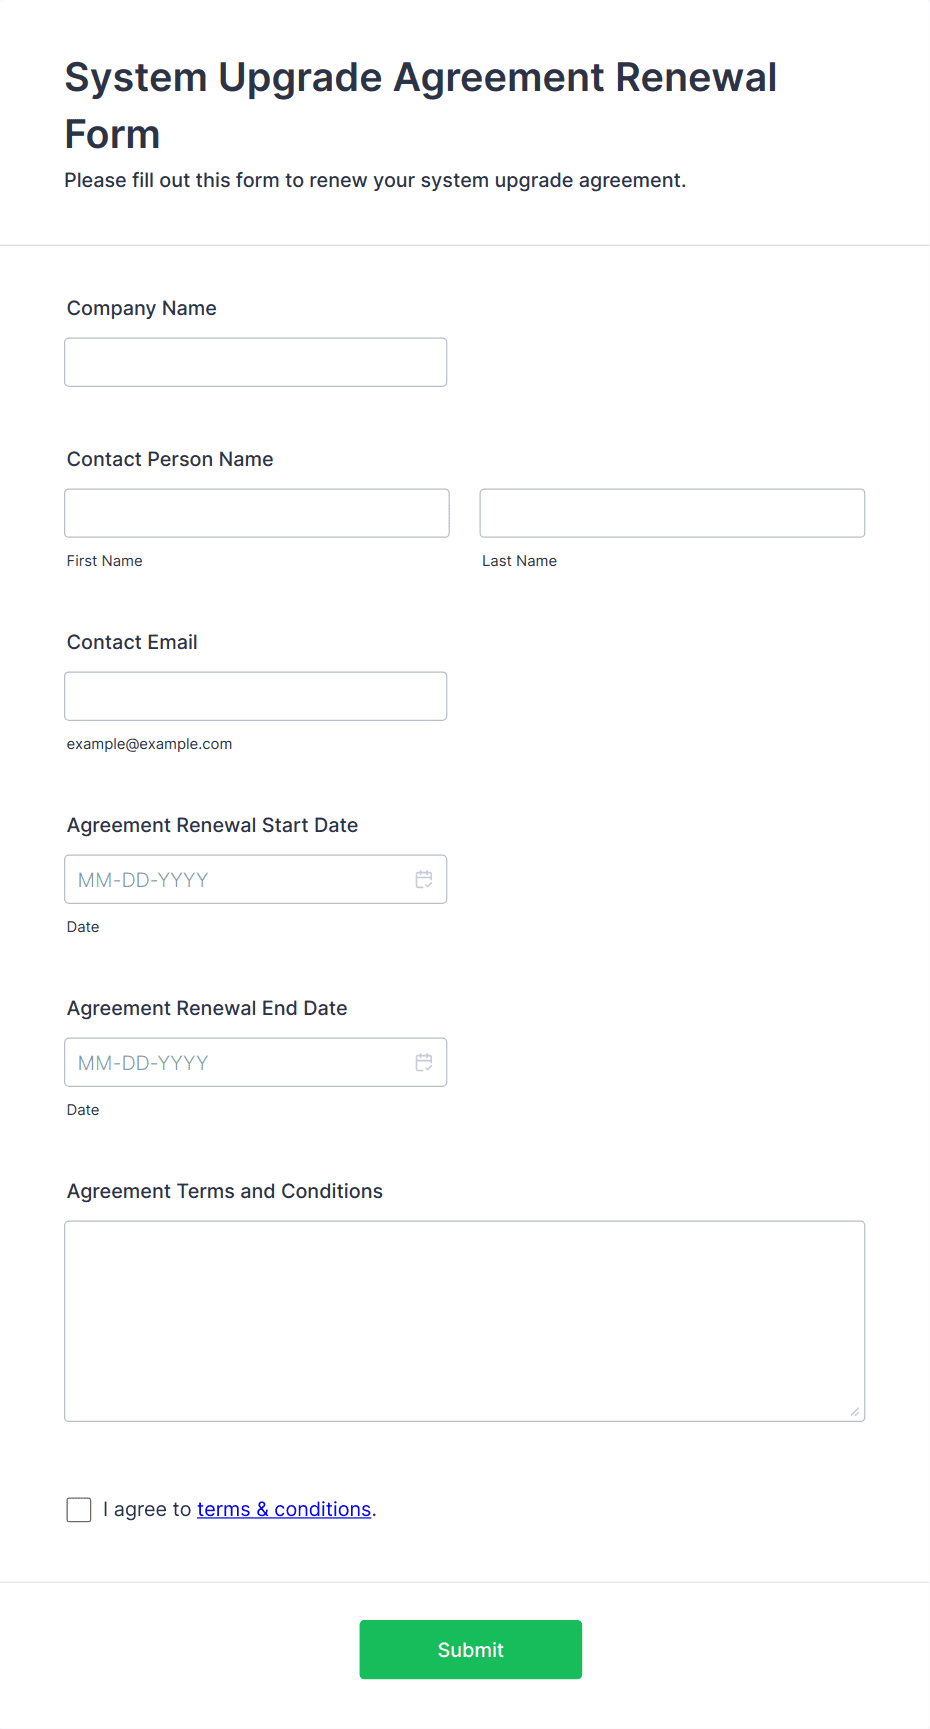Click the 'Contact Person Name' label
The height and width of the screenshot is (1729, 930).
tap(170, 459)
